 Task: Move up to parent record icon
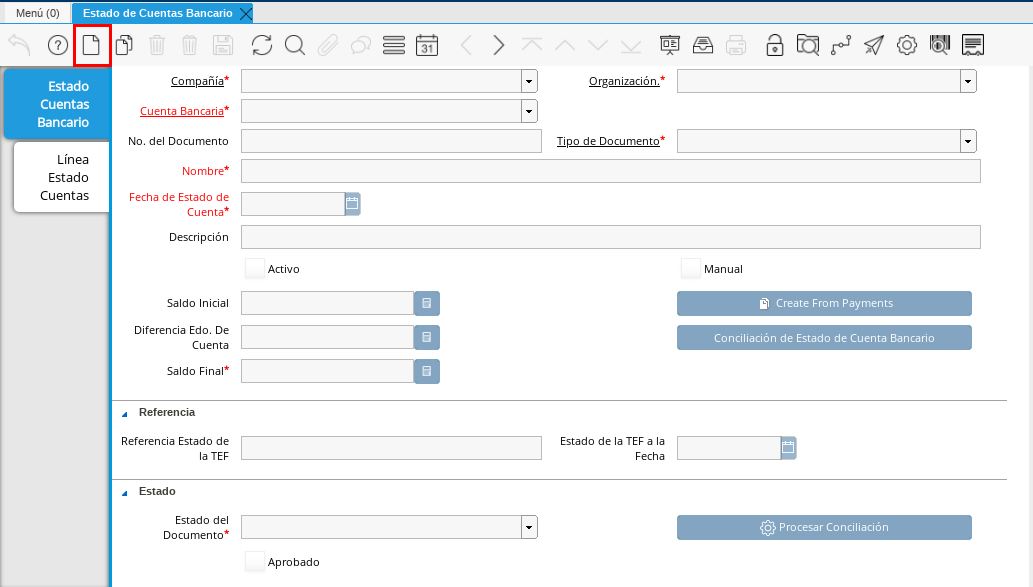tap(565, 45)
